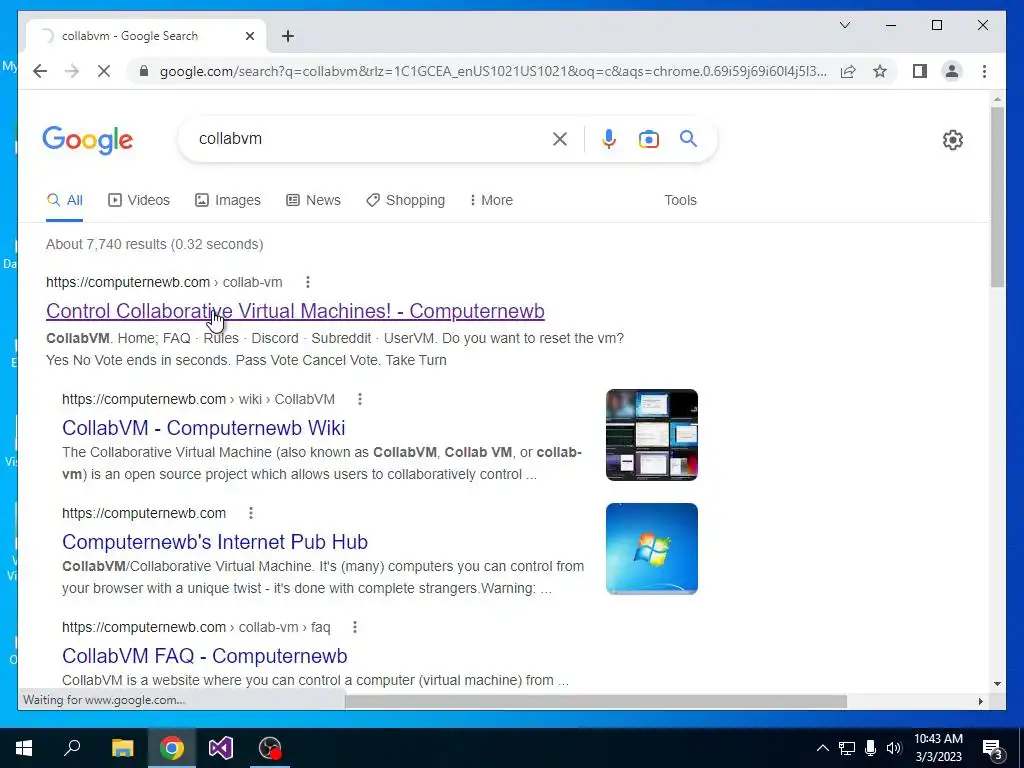Image resolution: width=1024 pixels, height=768 pixels.
Task: Close the collabvm Google Search tab
Action: (249, 36)
